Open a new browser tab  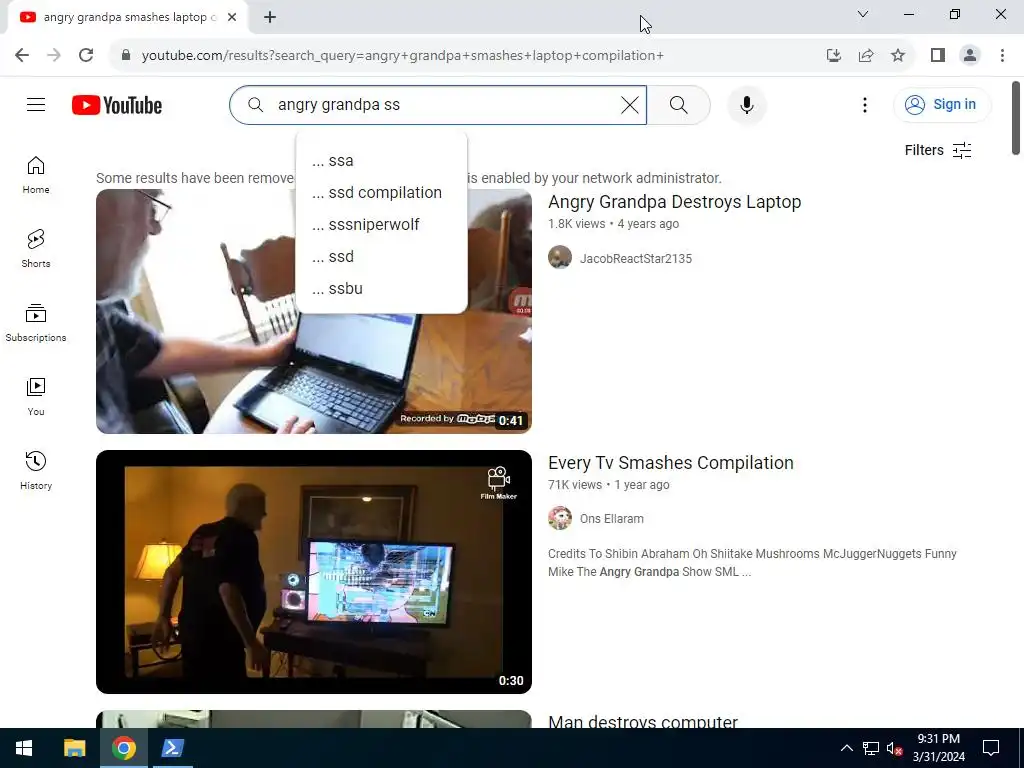(270, 17)
